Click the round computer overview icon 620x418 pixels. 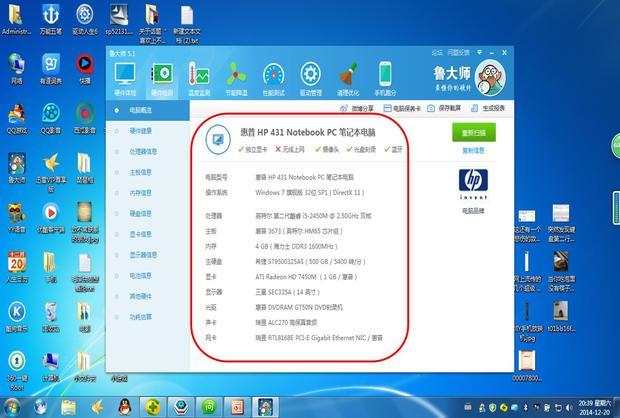(218, 139)
